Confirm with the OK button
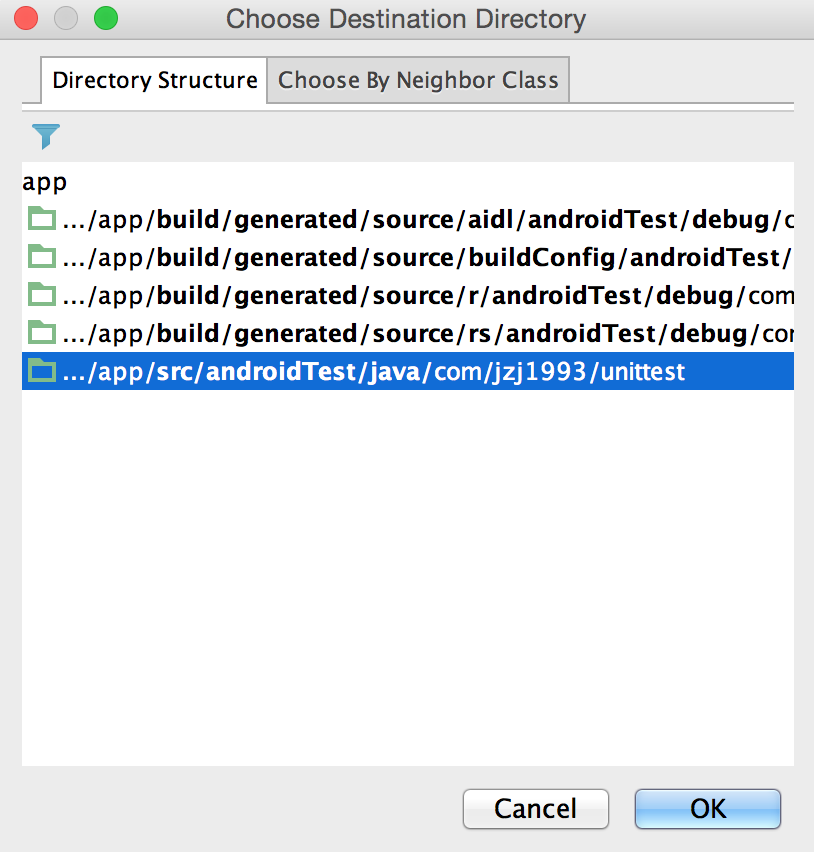Screen dimensions: 814x852 point(707,808)
